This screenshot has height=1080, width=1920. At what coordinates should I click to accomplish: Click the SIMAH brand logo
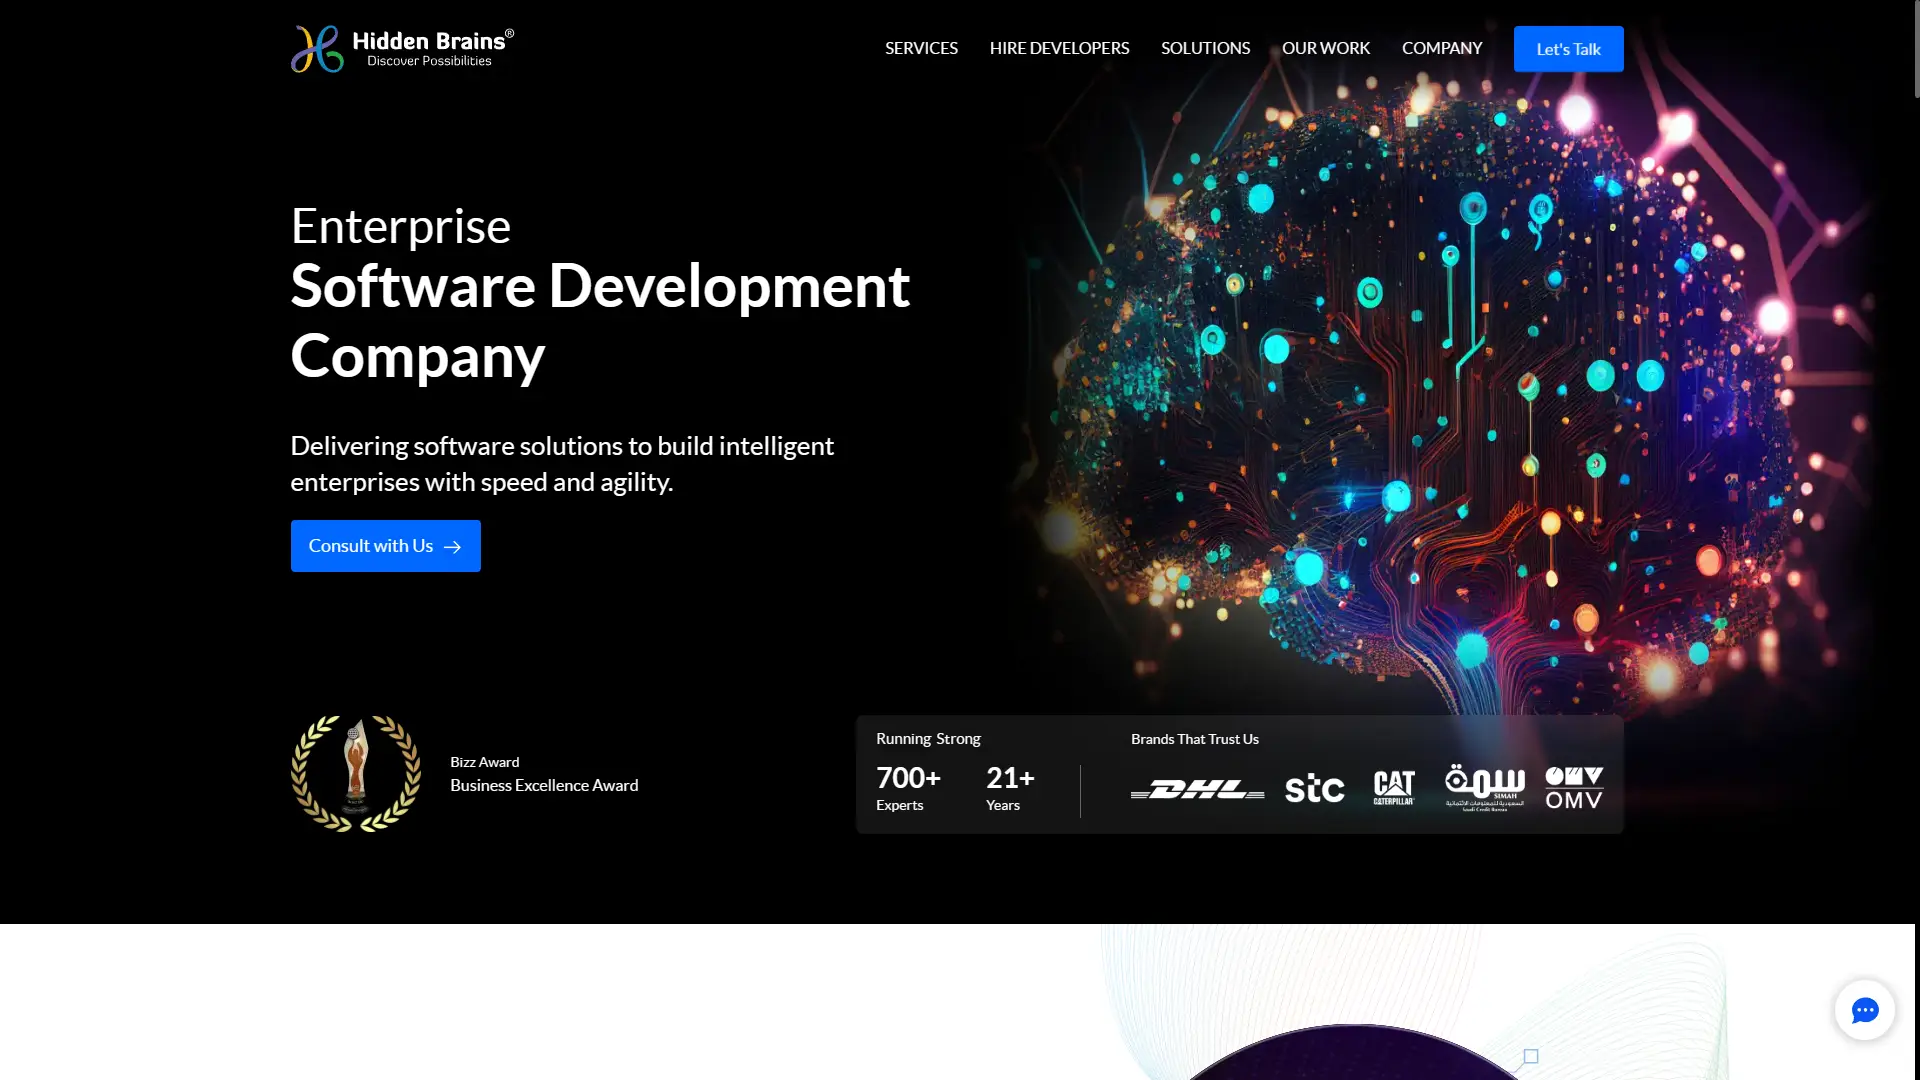pyautogui.click(x=1485, y=787)
